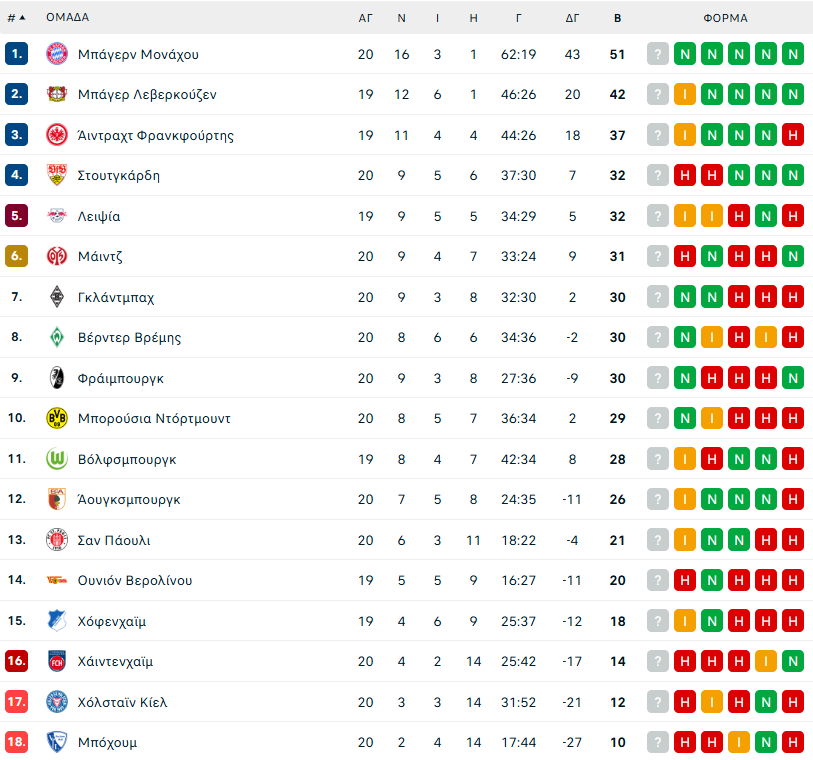
Task: Click Leverkusen's orange draw form badge
Action: 684,95
